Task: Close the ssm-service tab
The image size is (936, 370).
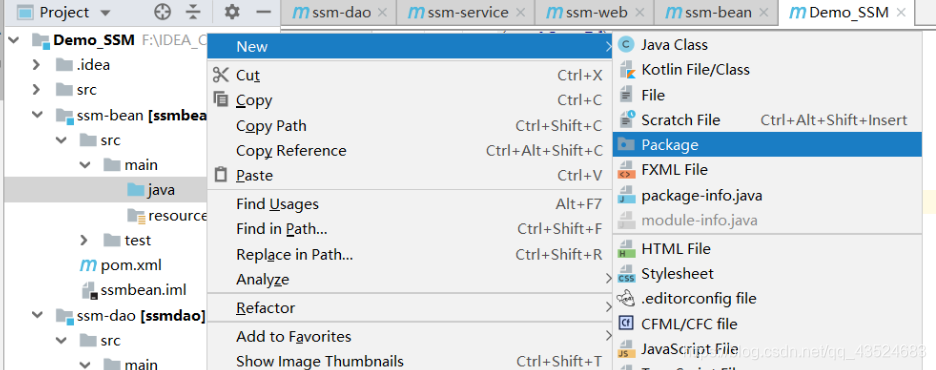Action: [521, 13]
